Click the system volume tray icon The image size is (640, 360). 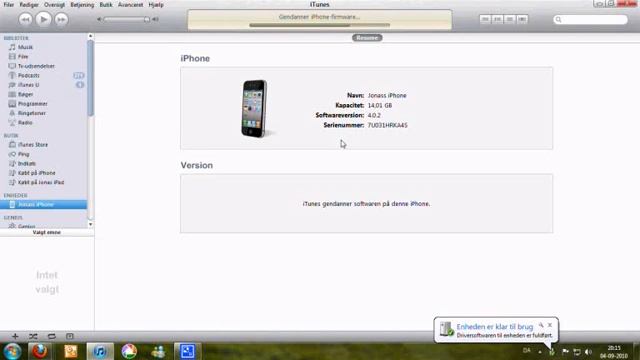pyautogui.click(x=588, y=351)
